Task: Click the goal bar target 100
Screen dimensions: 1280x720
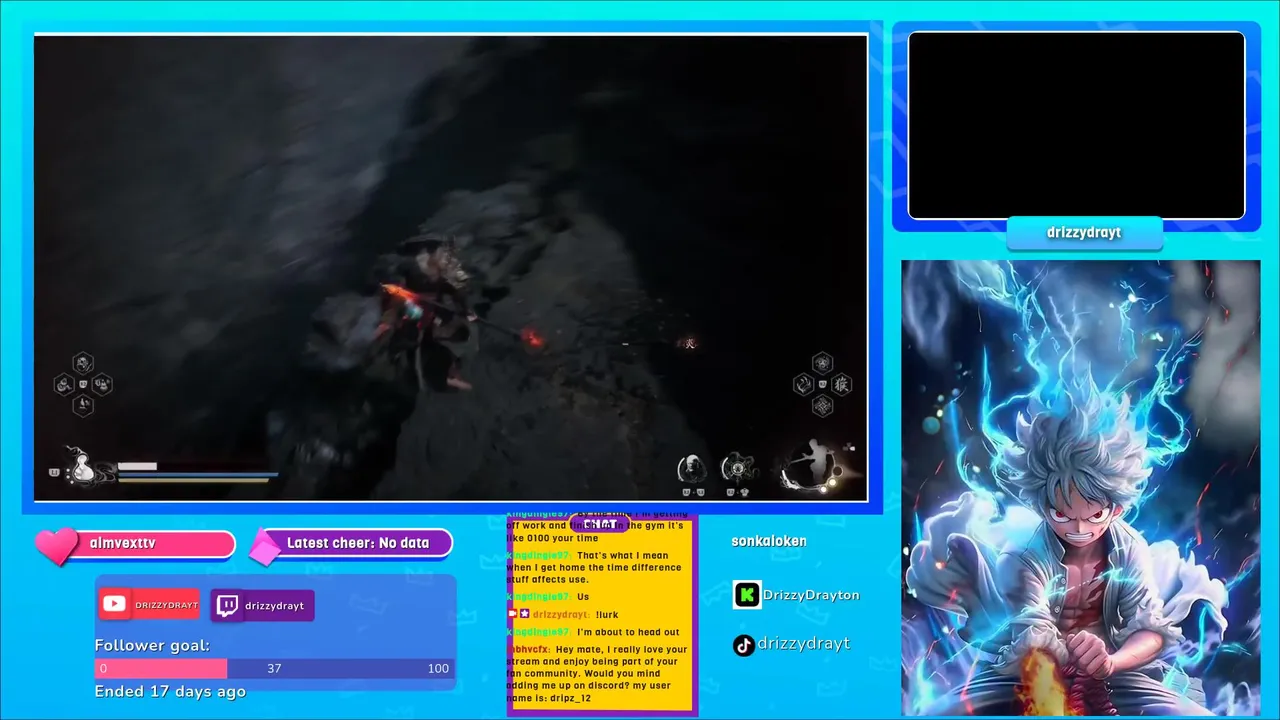Action: [438, 668]
